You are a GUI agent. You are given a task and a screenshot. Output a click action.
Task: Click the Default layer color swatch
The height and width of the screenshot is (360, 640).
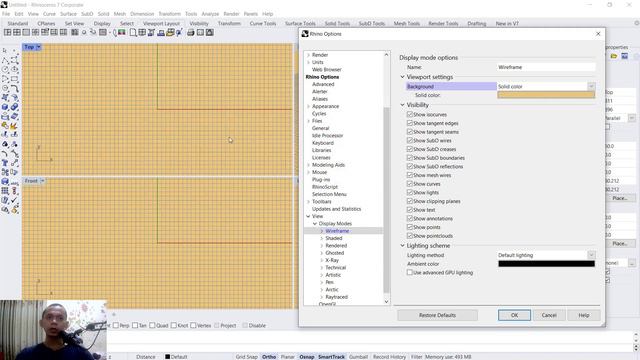click(167, 357)
